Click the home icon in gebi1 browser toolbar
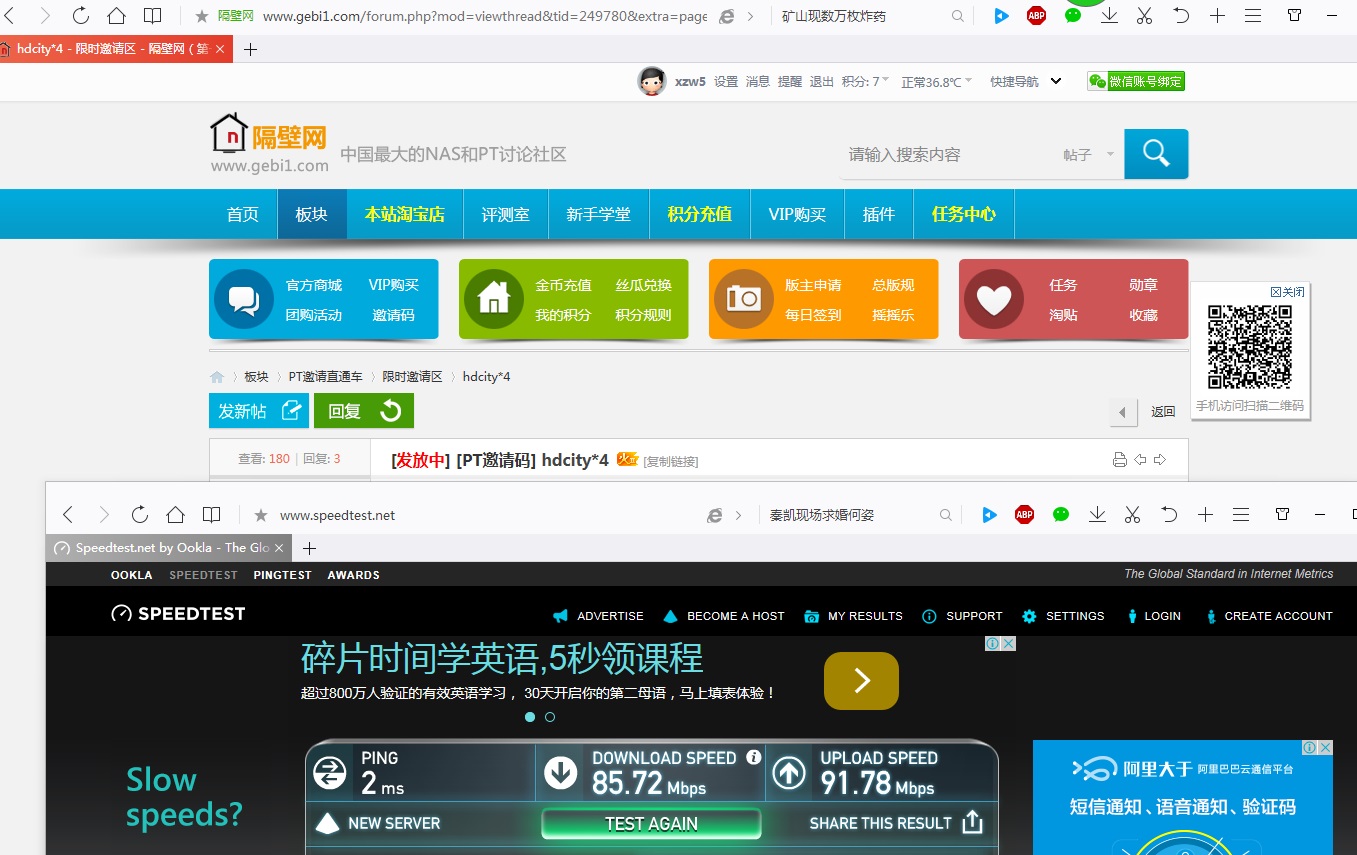 [117, 16]
